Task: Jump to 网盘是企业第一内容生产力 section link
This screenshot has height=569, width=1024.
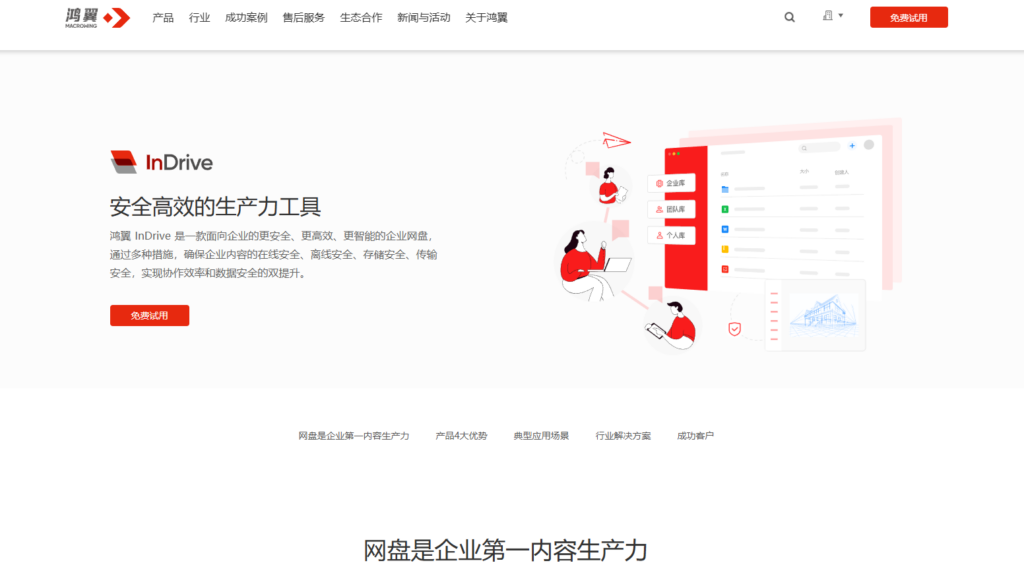Action: pos(354,436)
